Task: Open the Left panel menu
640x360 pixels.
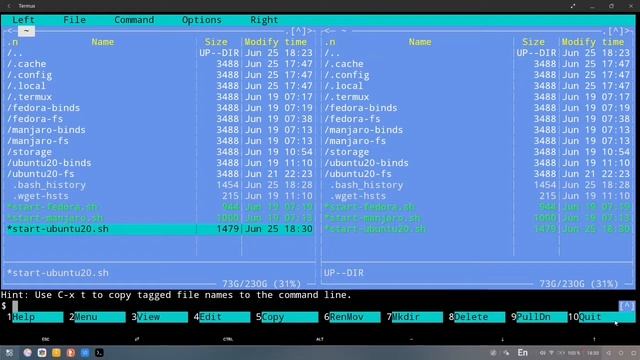Action: click(23, 20)
